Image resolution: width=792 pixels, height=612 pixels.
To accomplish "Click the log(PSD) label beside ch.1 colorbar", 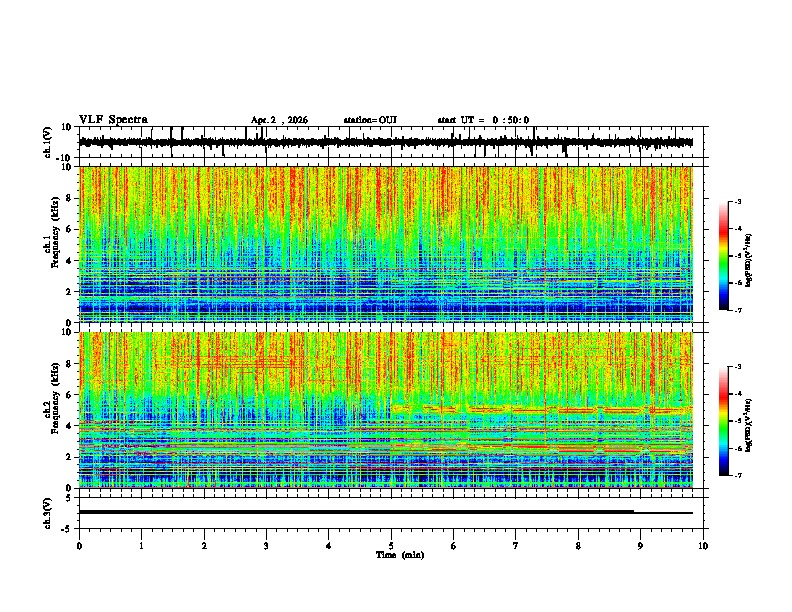I will [749, 260].
